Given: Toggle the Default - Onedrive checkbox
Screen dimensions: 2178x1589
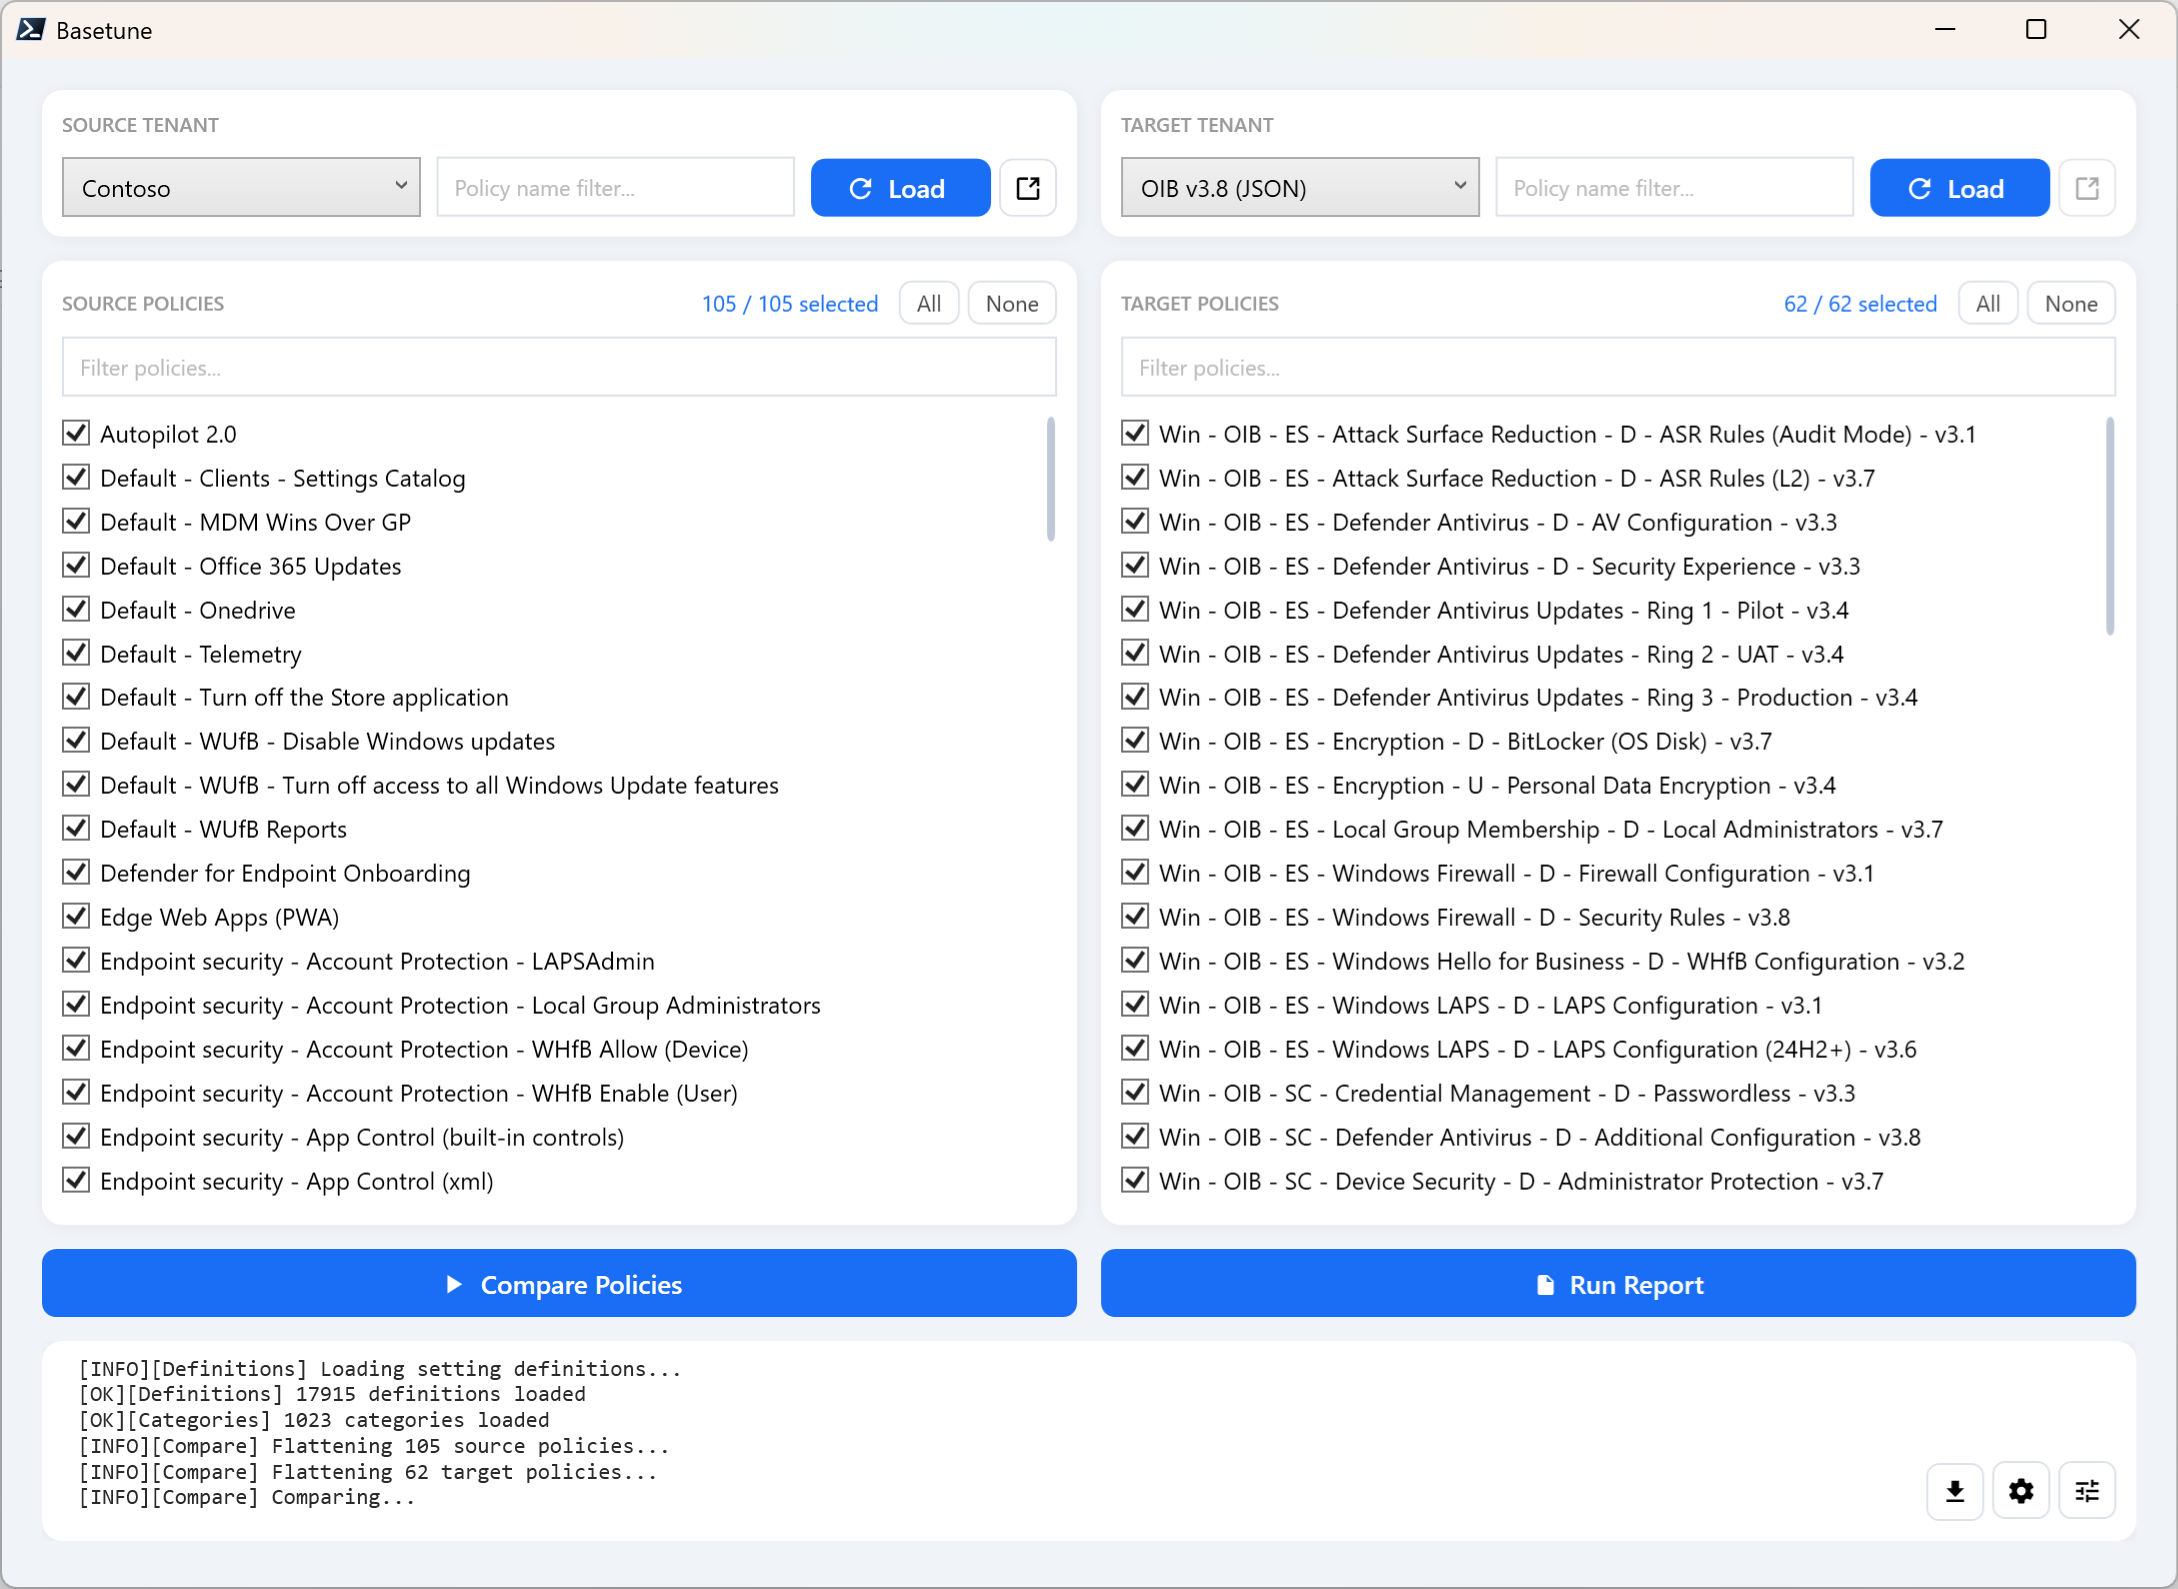Looking at the screenshot, I should click(76, 609).
